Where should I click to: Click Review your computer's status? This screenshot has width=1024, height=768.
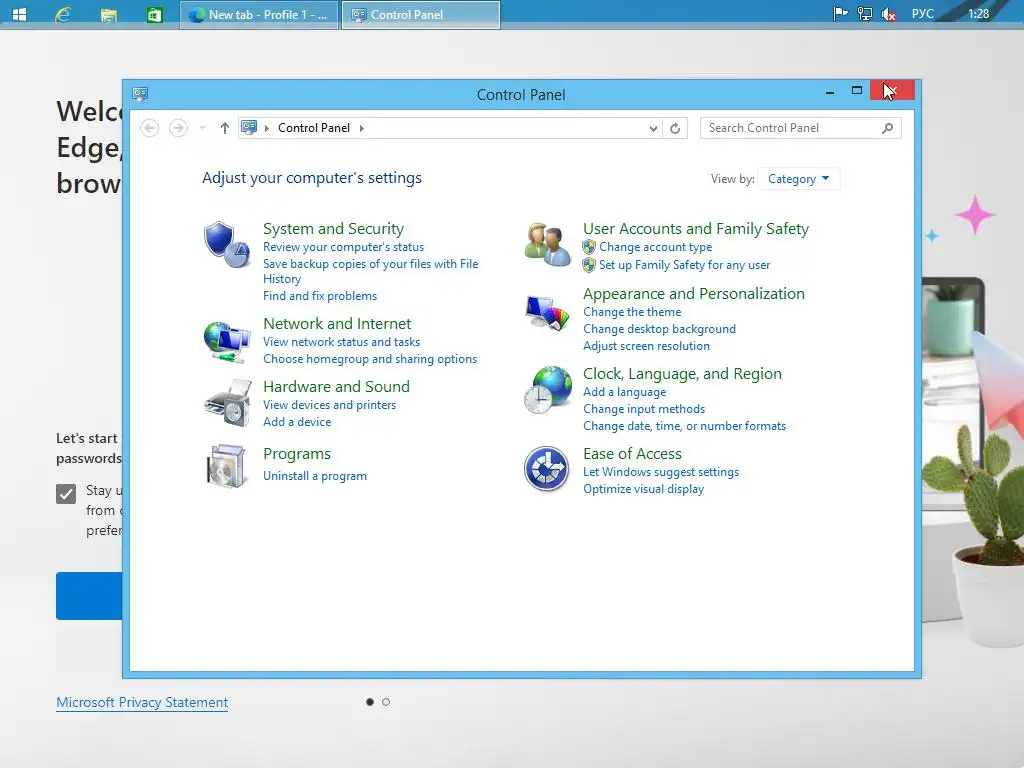(x=344, y=247)
